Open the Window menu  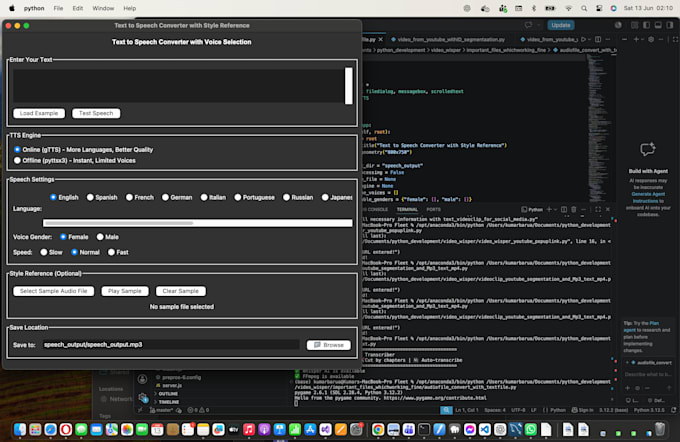point(103,8)
